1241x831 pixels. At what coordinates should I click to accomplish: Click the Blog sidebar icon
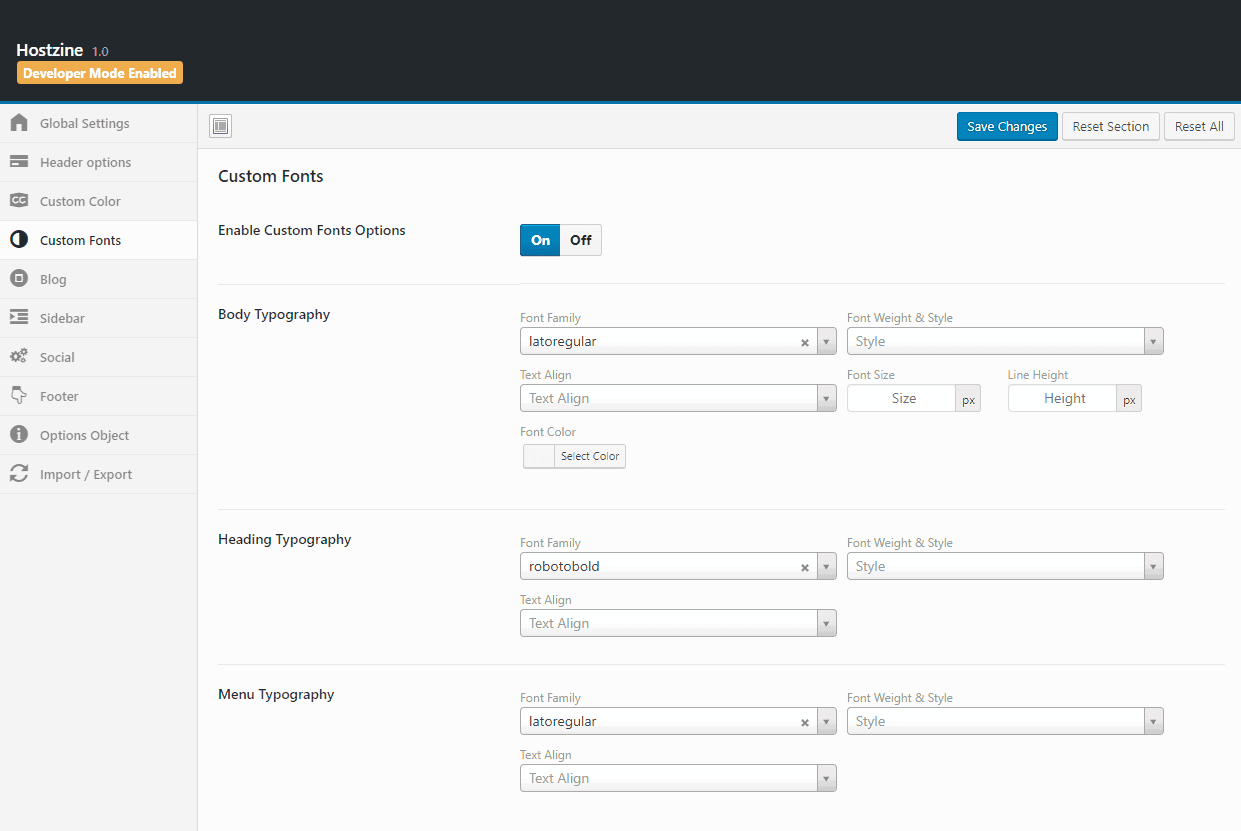click(x=19, y=279)
